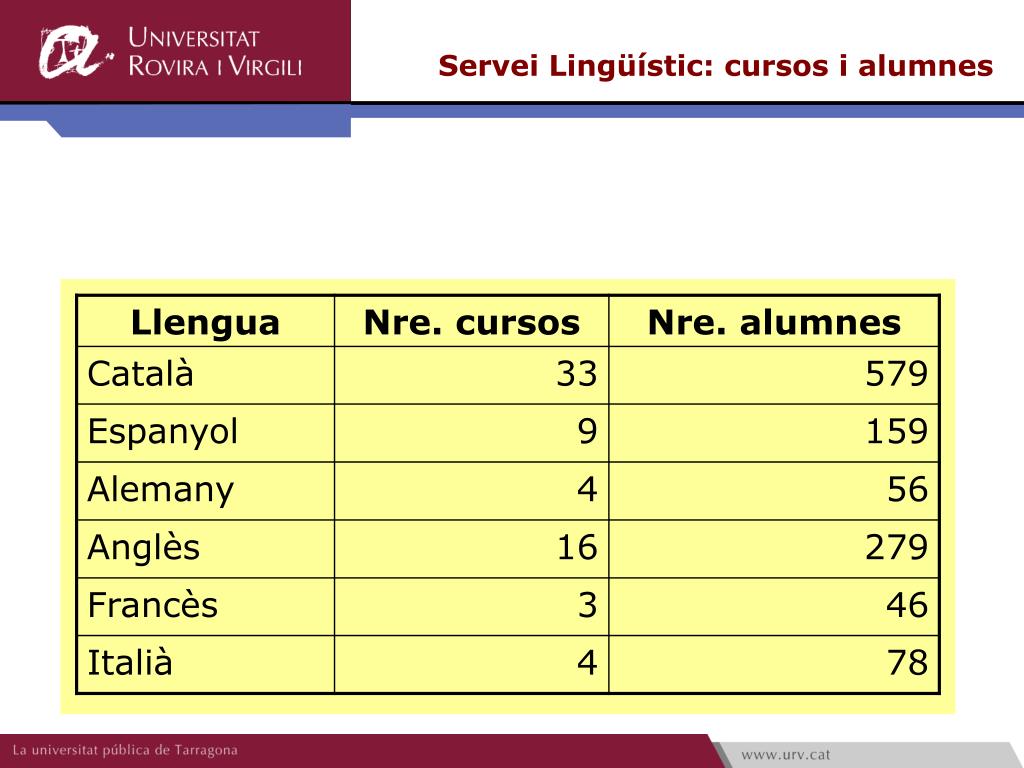The height and width of the screenshot is (768, 1024).
Task: Select the Català row label
Action: [x=140, y=374]
